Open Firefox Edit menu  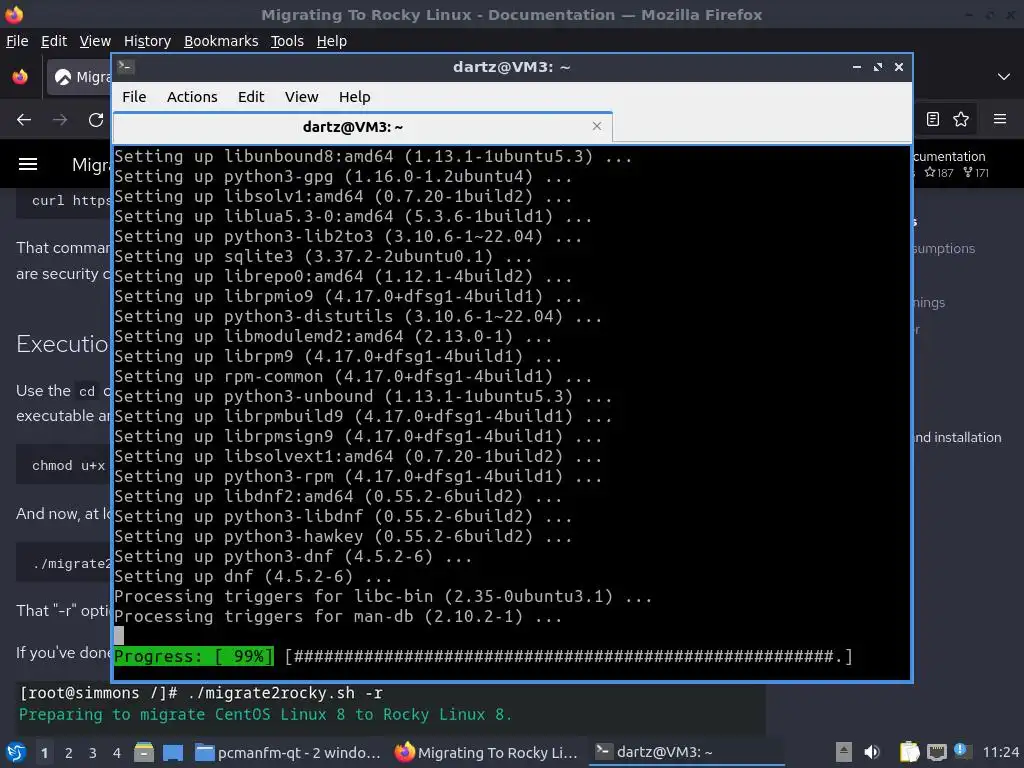(x=54, y=41)
